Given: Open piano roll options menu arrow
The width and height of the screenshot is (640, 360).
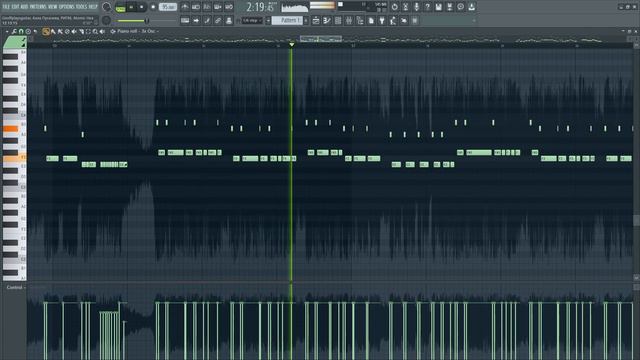Looking at the screenshot, I should [7, 31].
